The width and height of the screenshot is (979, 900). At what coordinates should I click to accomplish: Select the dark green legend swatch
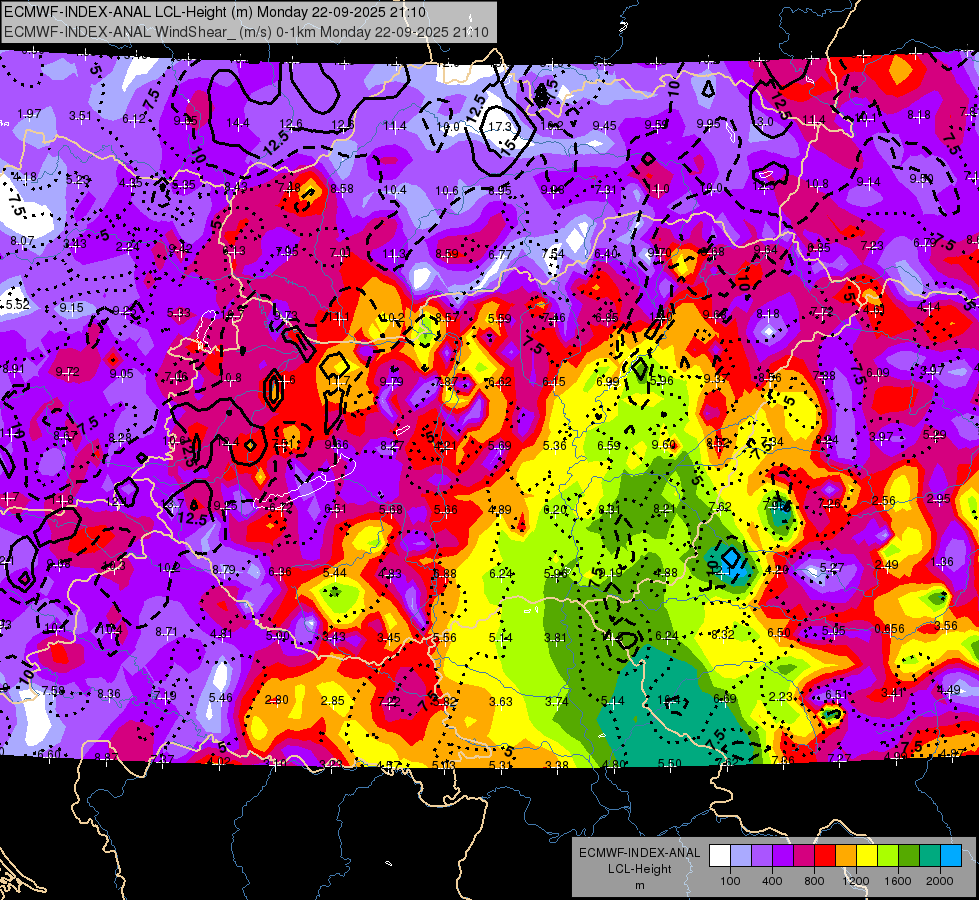pyautogui.click(x=910, y=856)
